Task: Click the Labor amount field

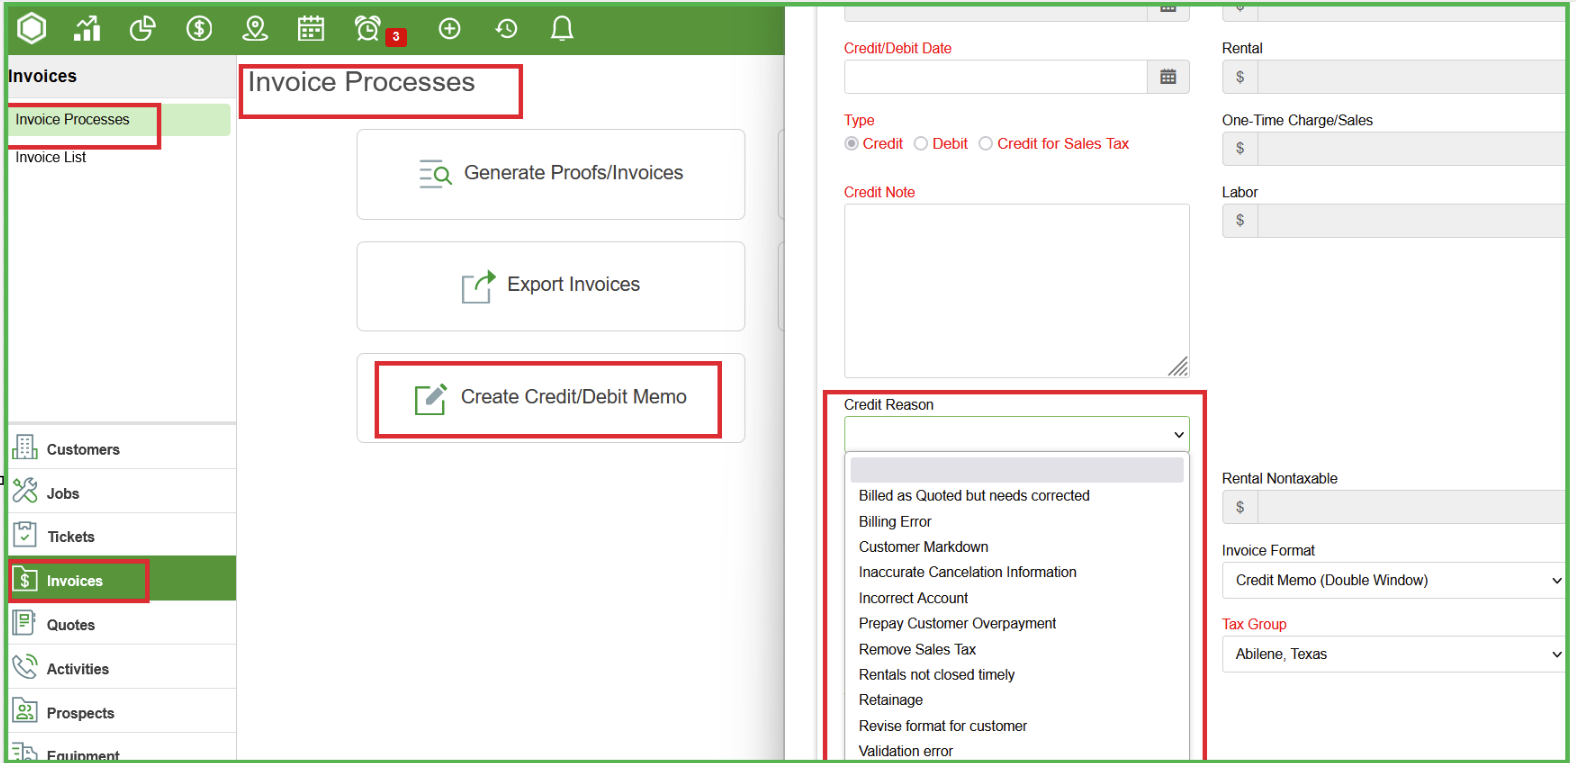Action: point(1411,220)
